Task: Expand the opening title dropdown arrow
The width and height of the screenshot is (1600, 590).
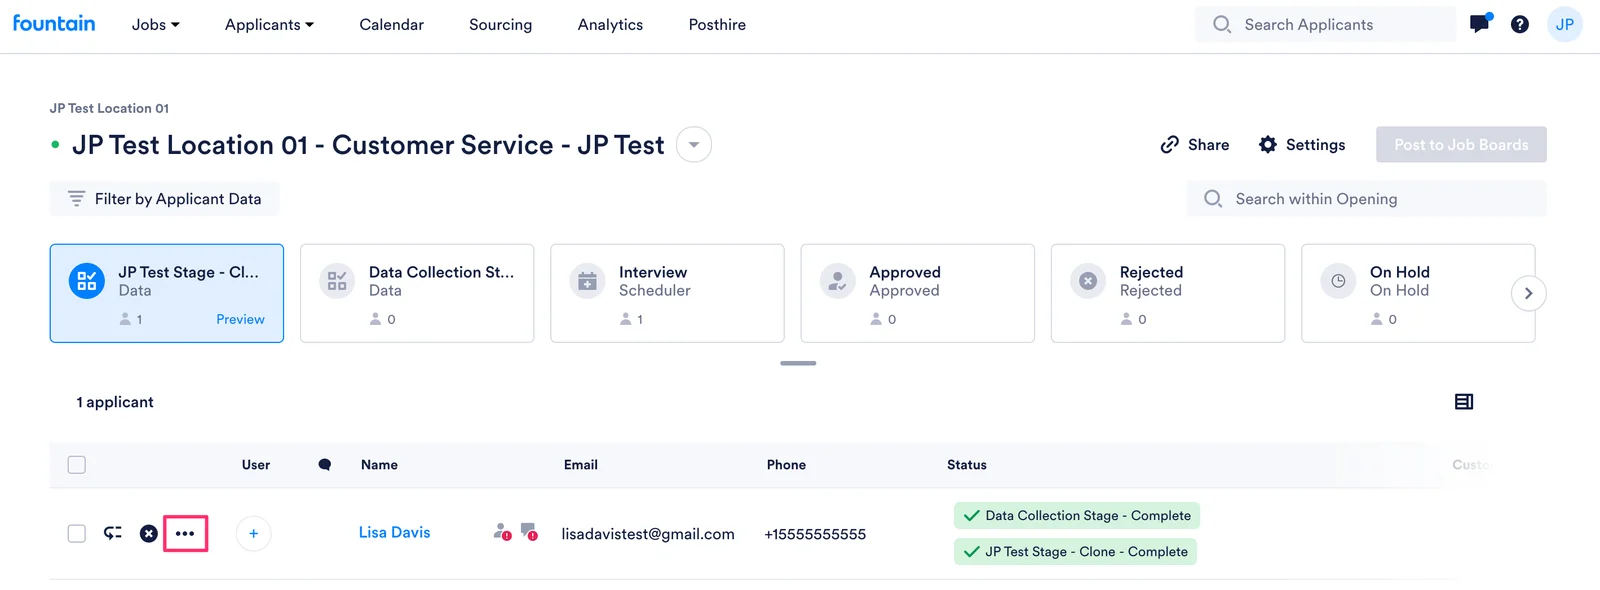Action: pyautogui.click(x=694, y=145)
